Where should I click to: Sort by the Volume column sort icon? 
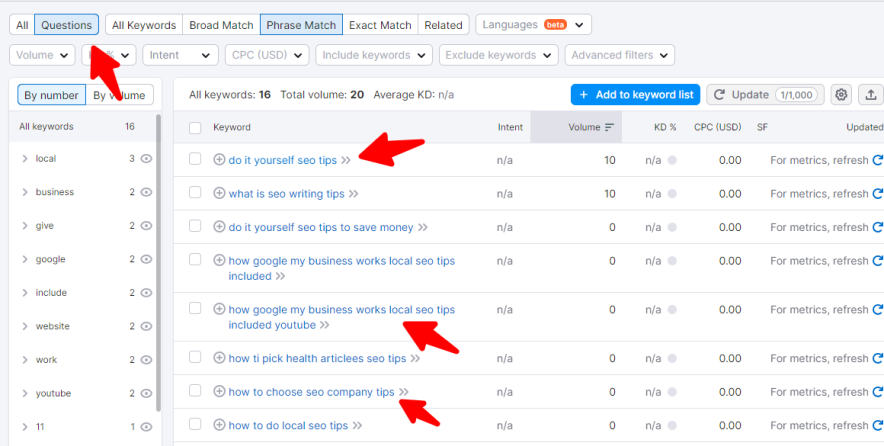(609, 127)
